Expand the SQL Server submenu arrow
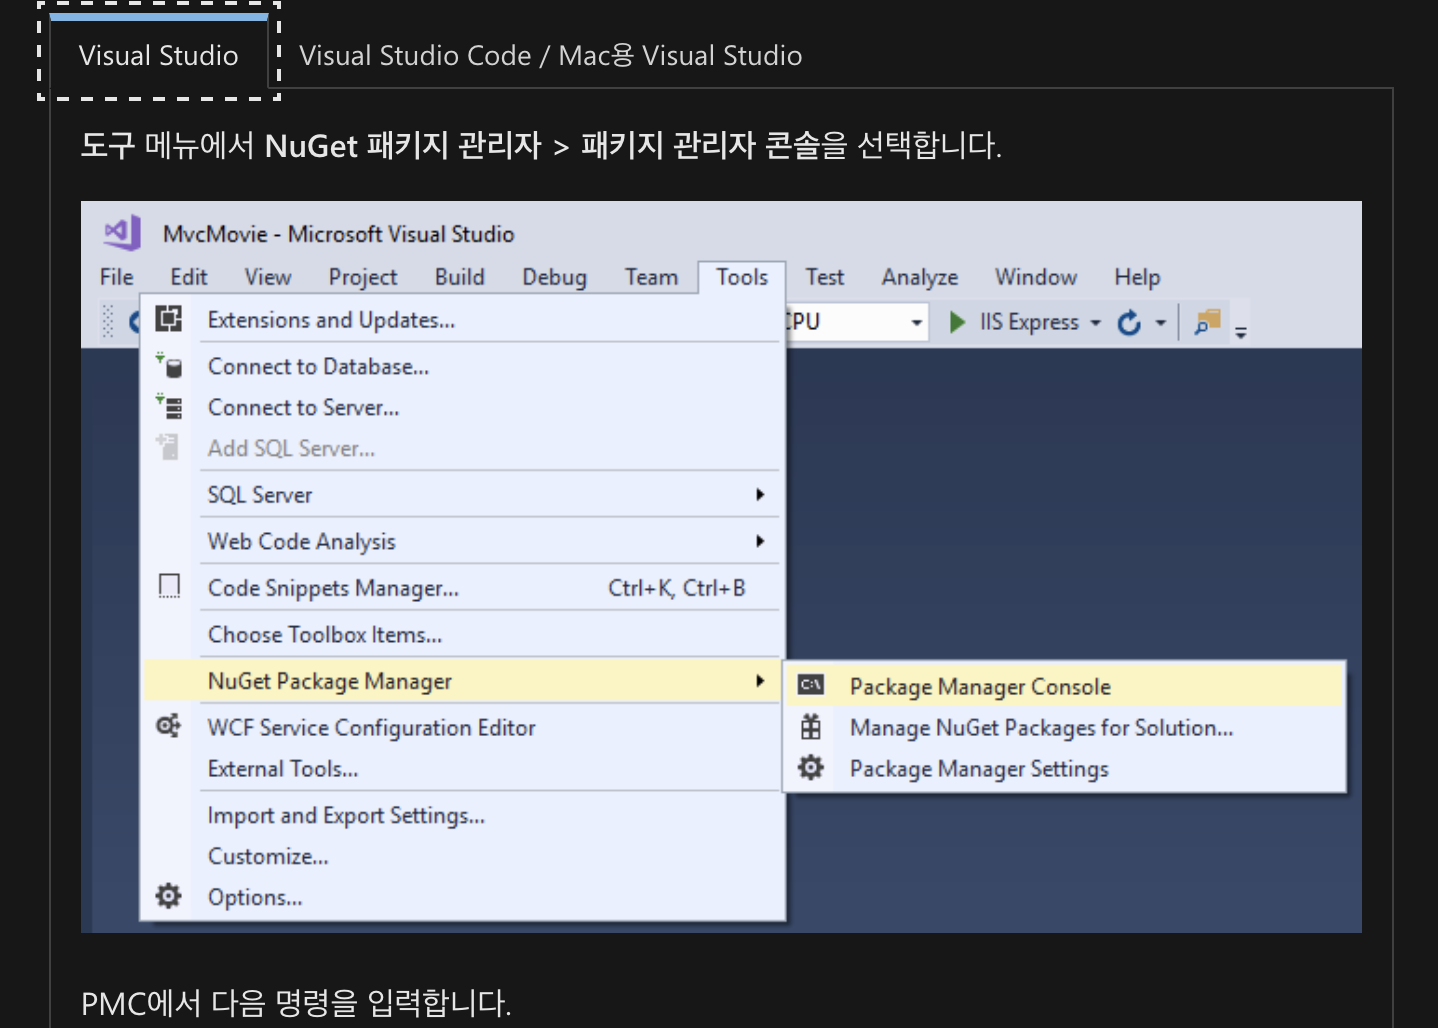Viewport: 1438px width, 1028px height. (760, 494)
